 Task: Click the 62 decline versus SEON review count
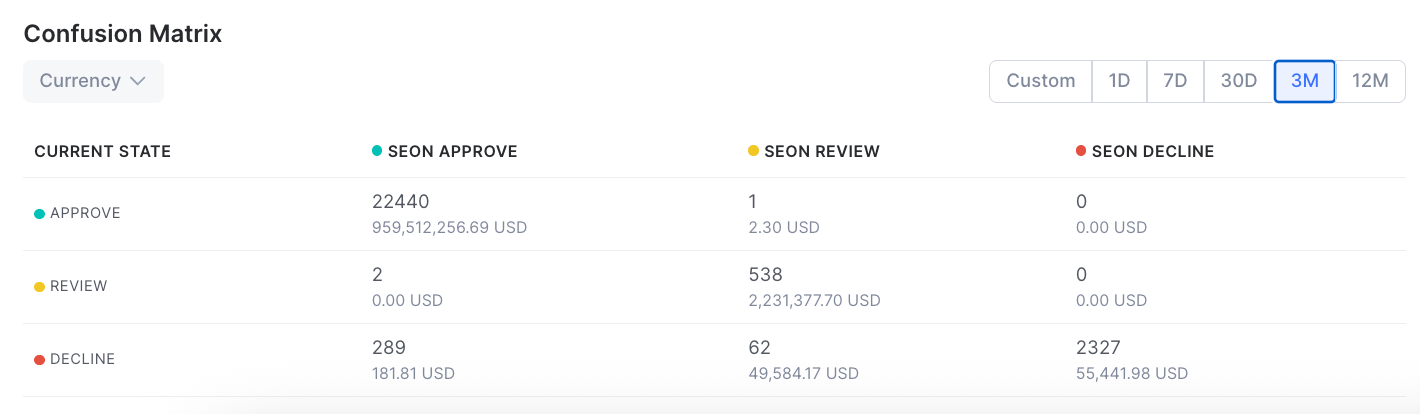[x=759, y=348]
